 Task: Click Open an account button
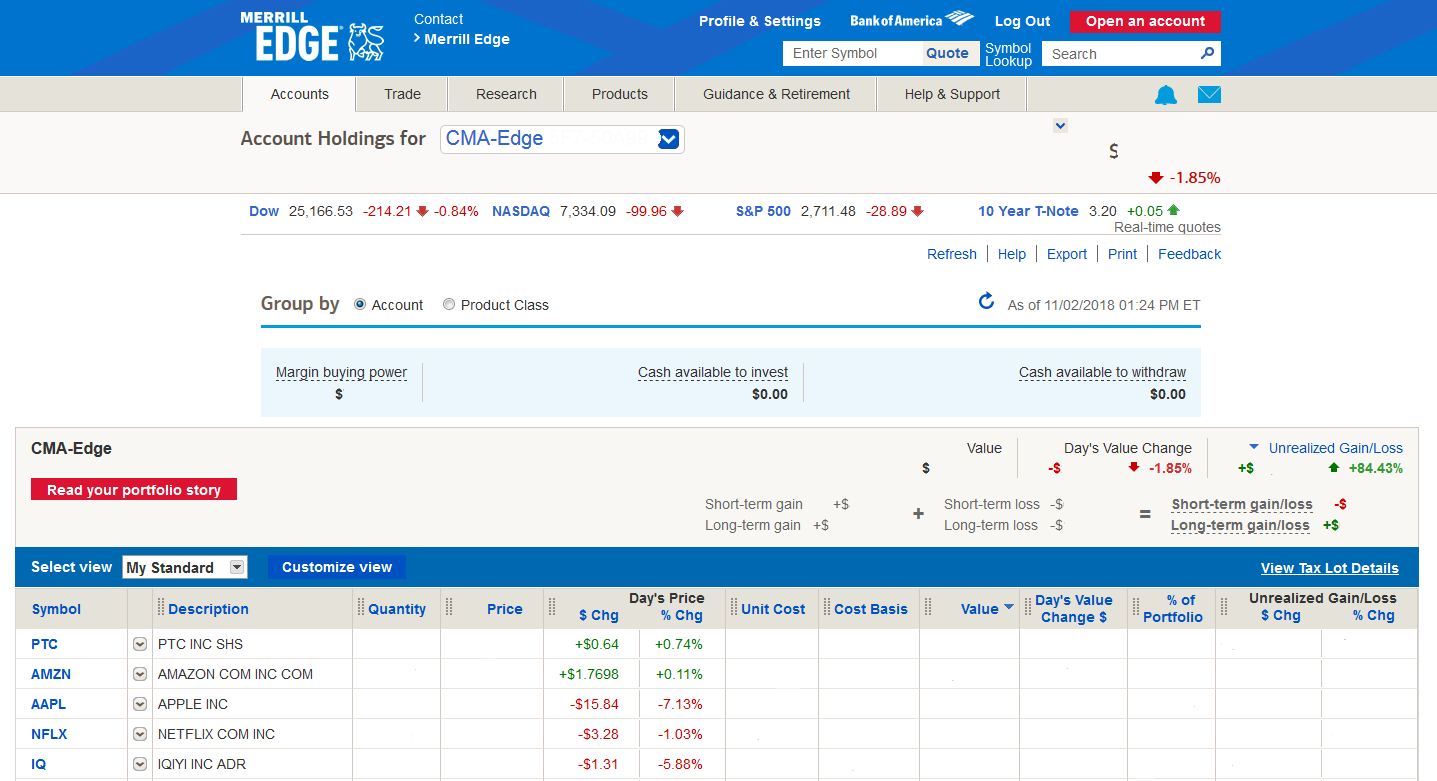(x=1145, y=21)
